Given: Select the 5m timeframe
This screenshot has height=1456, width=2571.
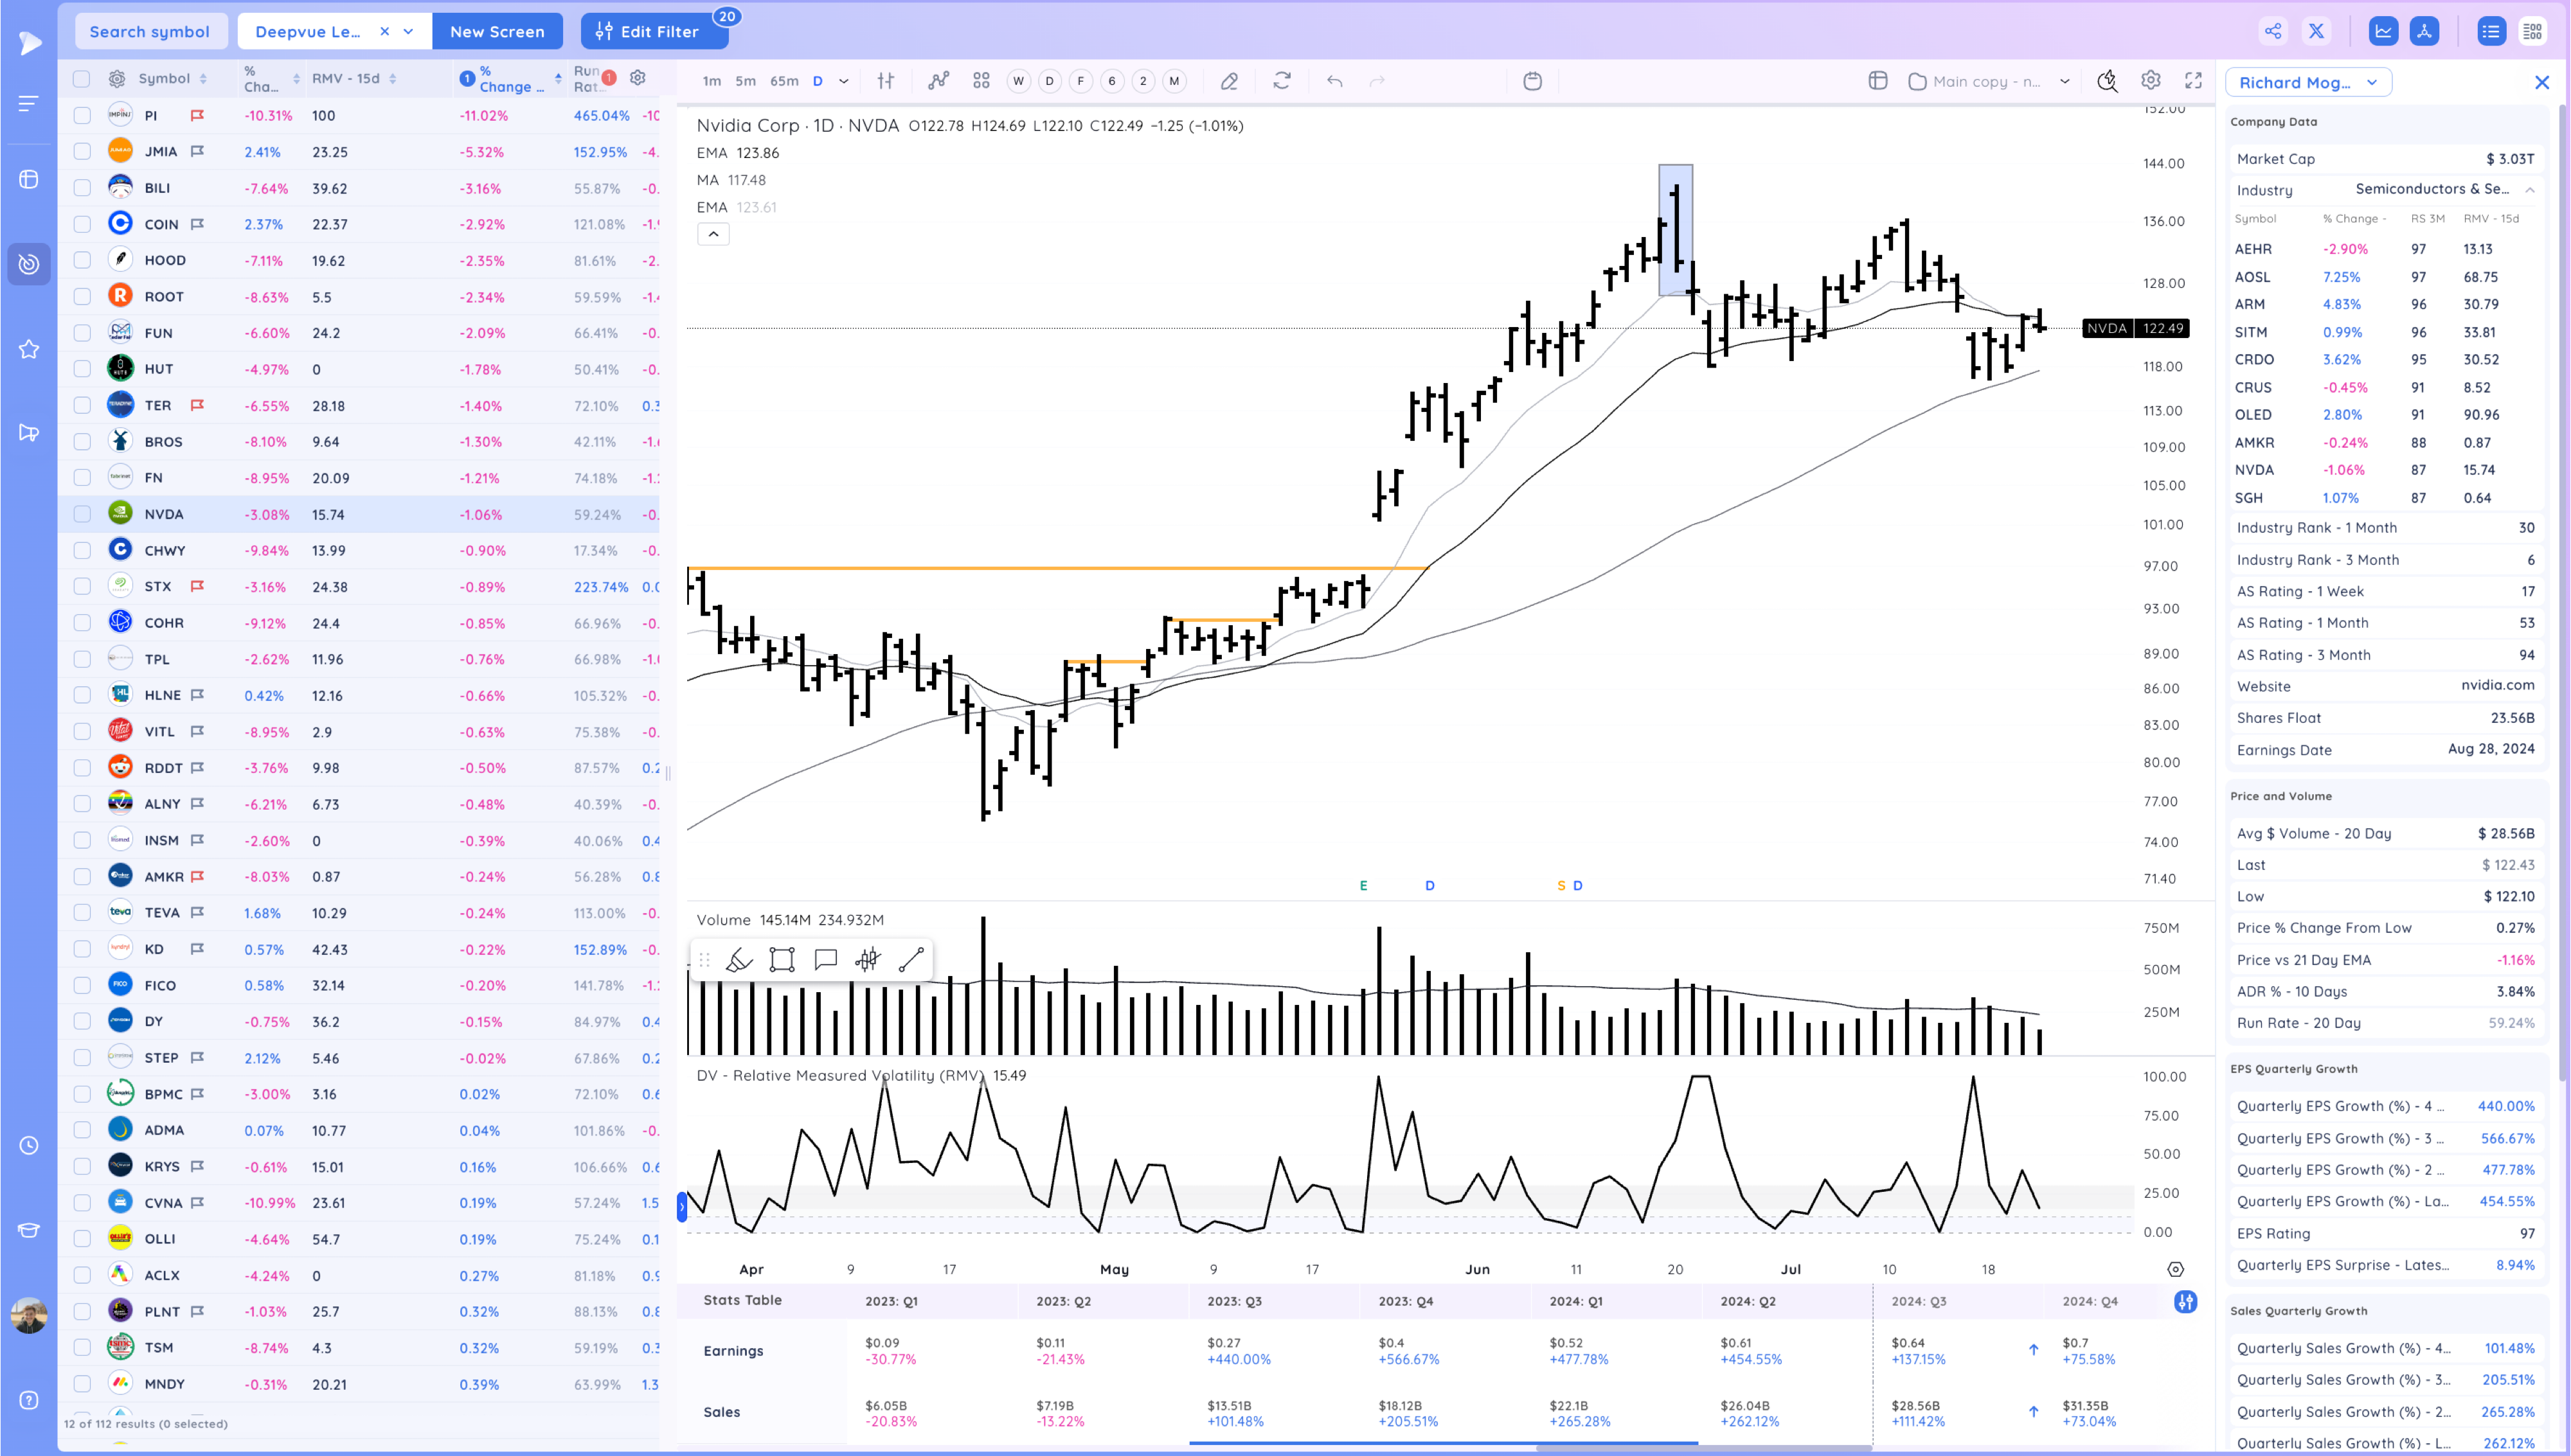Looking at the screenshot, I should pos(745,81).
